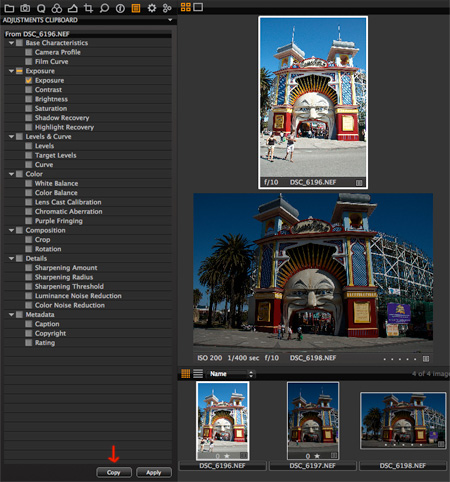The image size is (450, 482).
Task: Click adjustments icon on DSC_6198.NEF viewer label
Action: 426,359
